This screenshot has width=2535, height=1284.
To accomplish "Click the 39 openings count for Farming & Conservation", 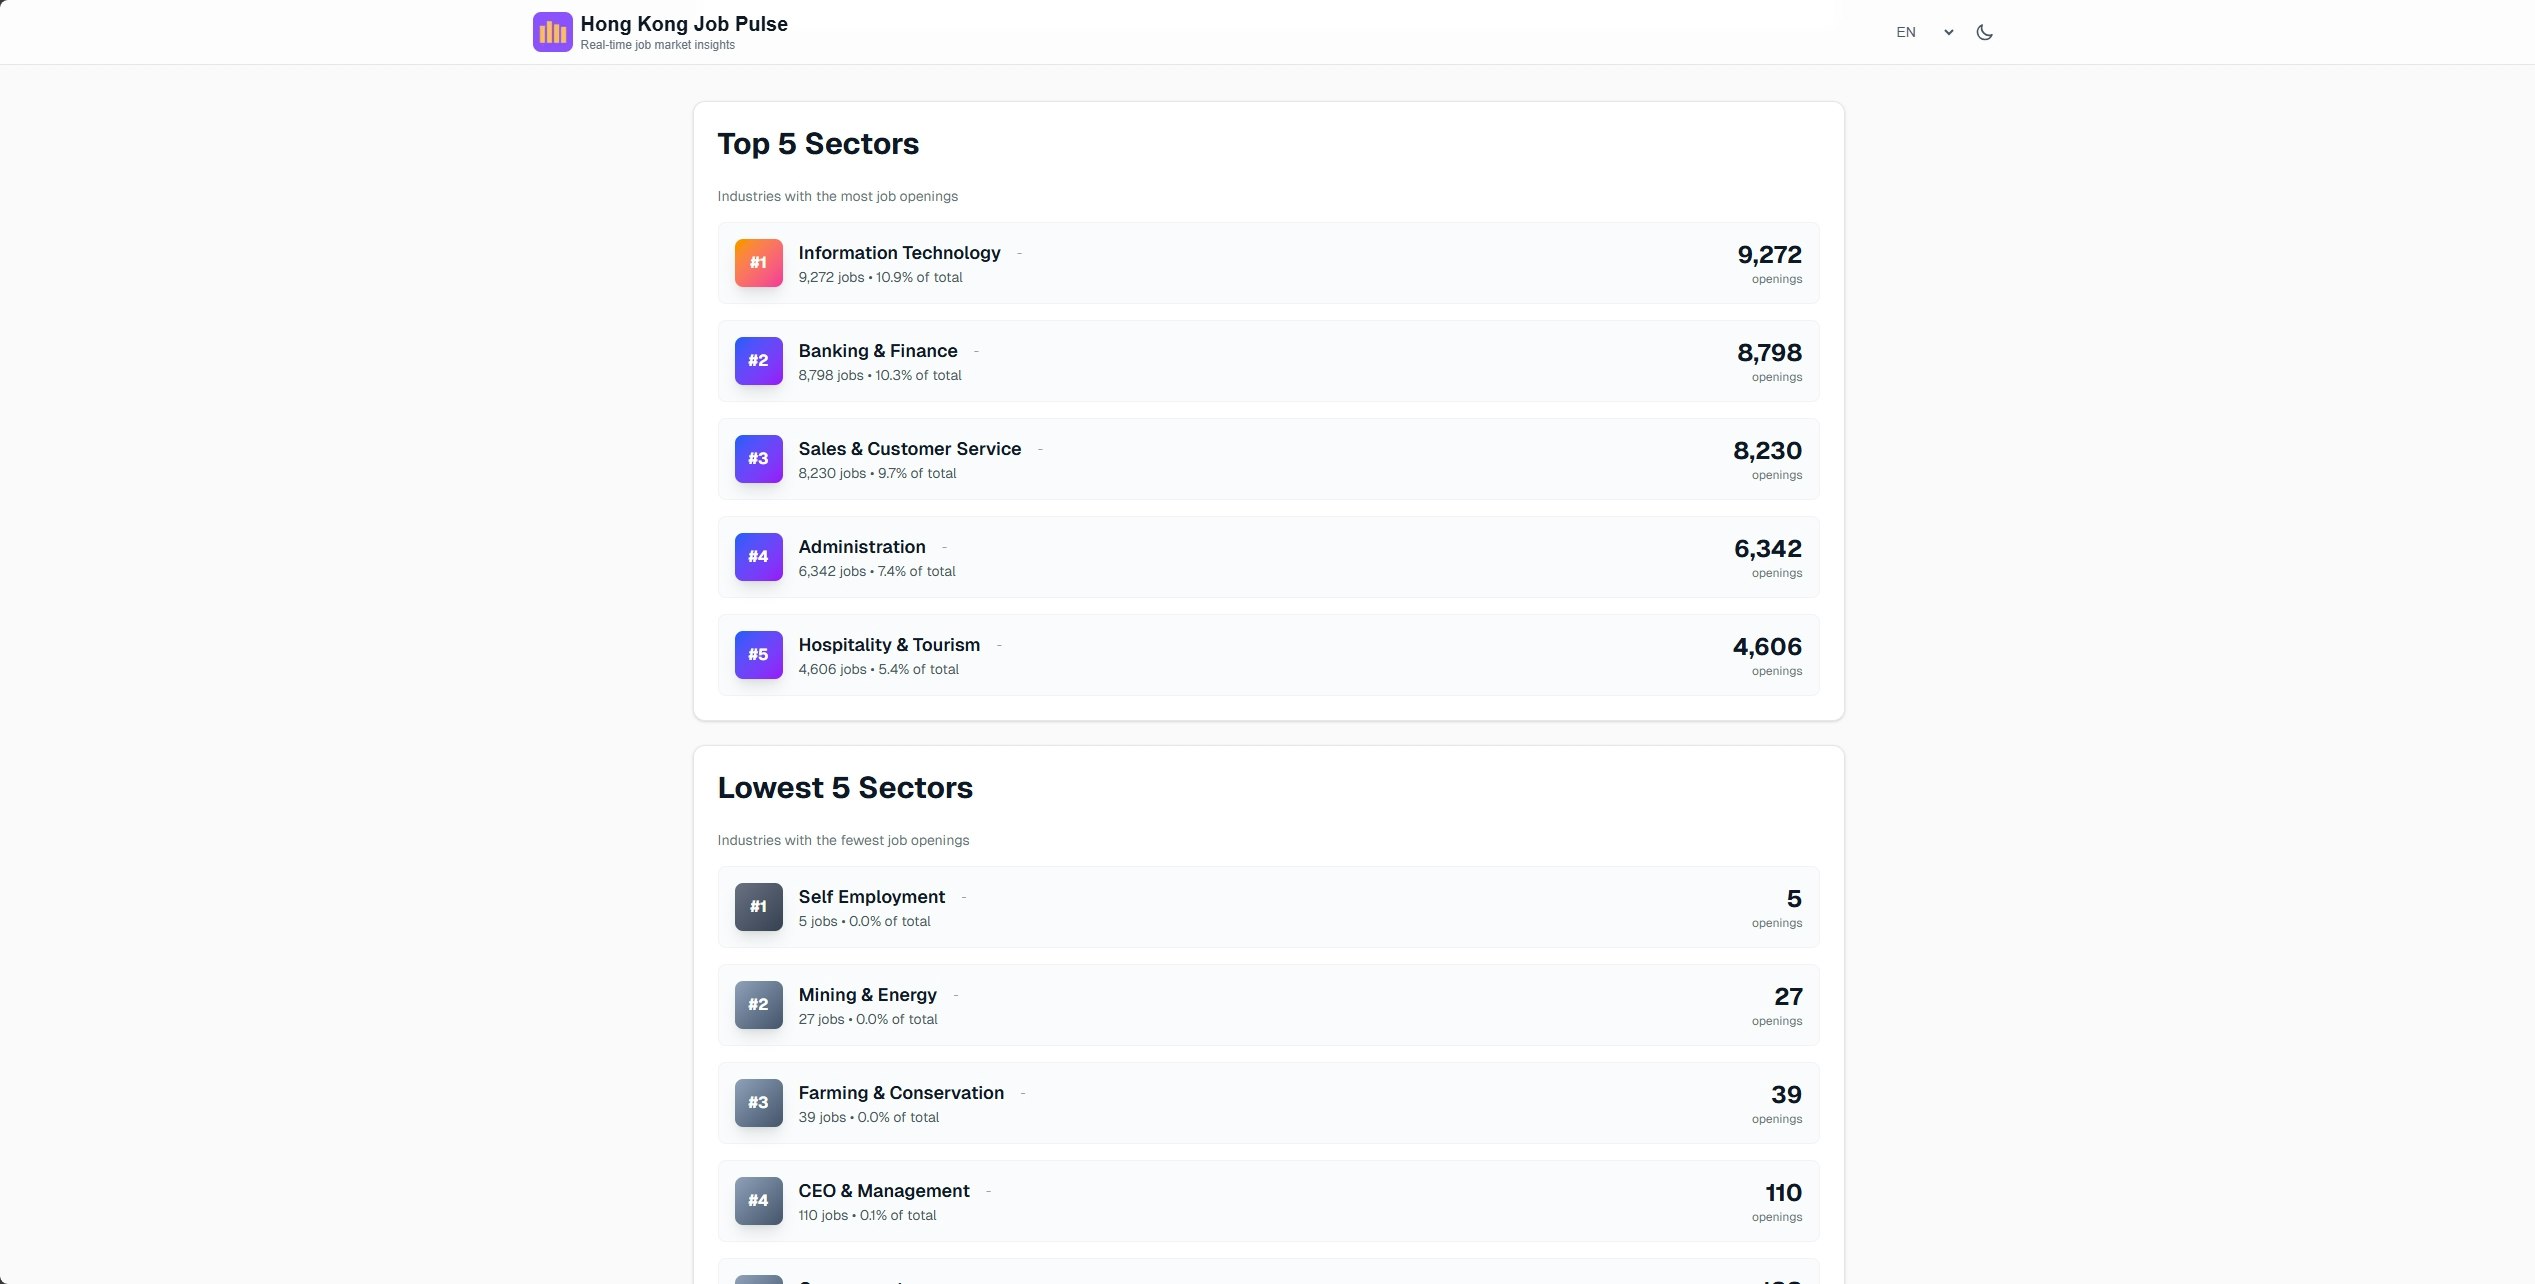I will (1786, 1095).
